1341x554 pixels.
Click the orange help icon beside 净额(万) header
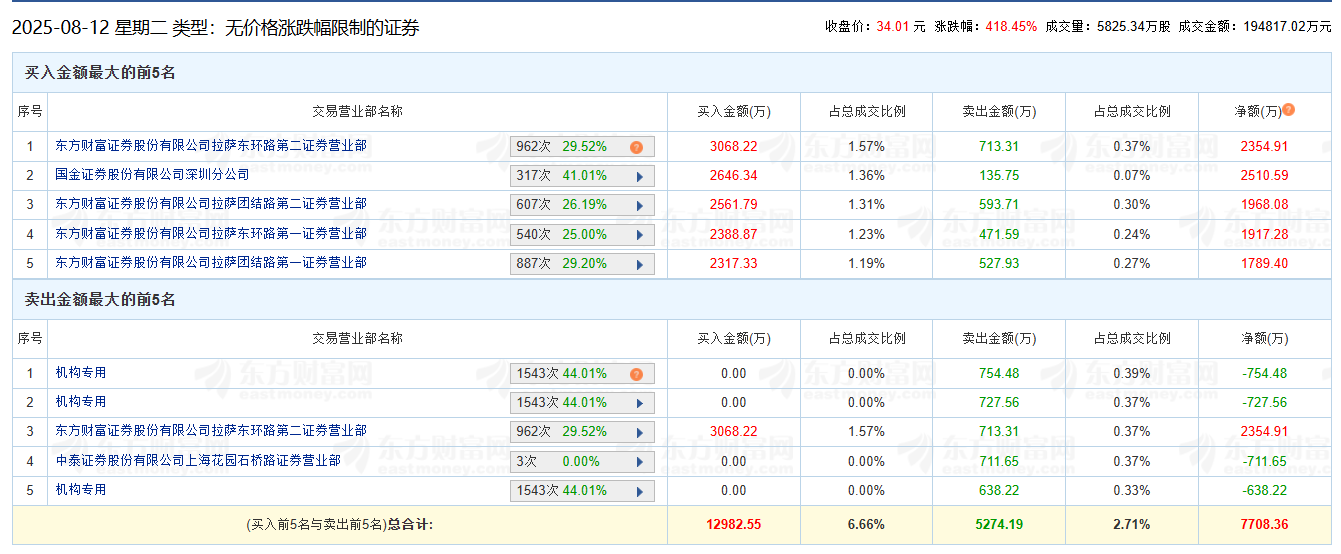1289,110
